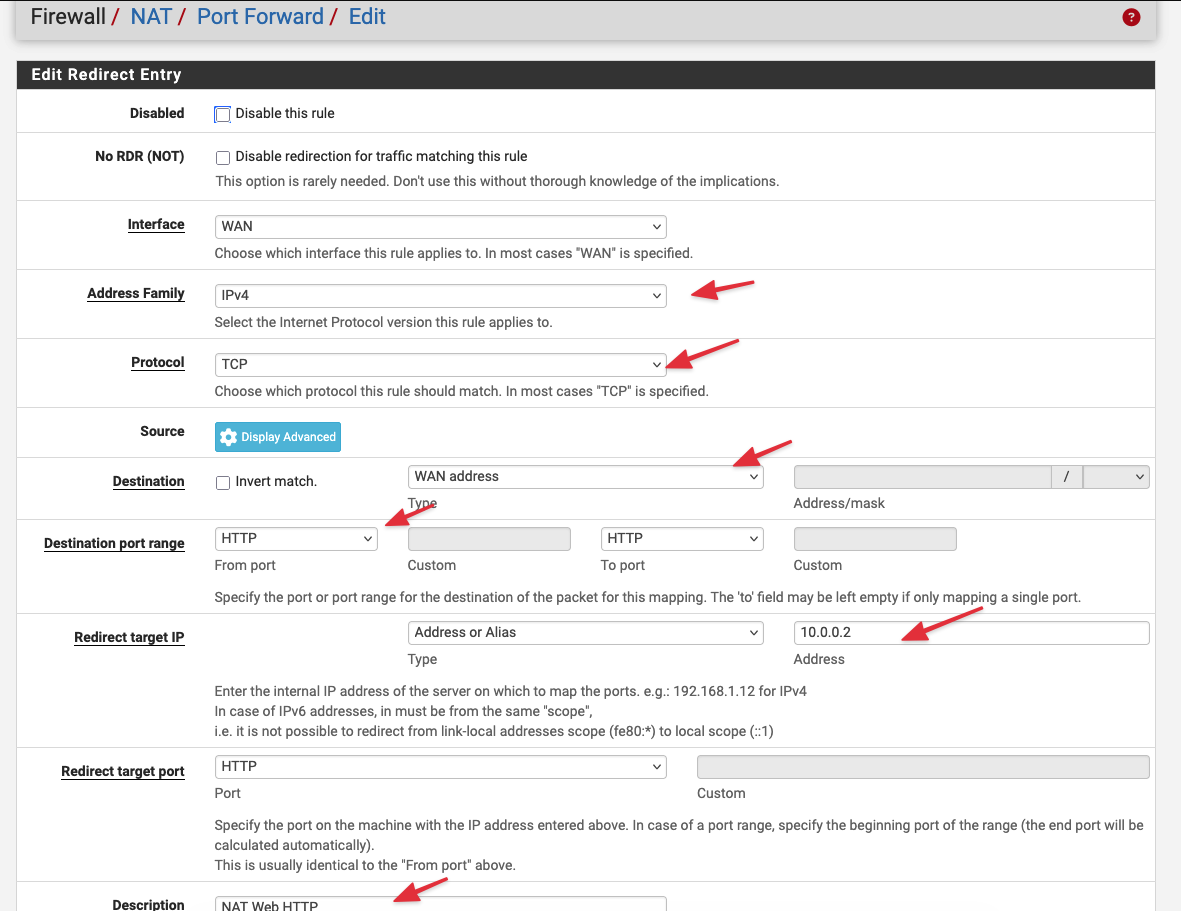Click the Redirect target port Custom field

922,767
